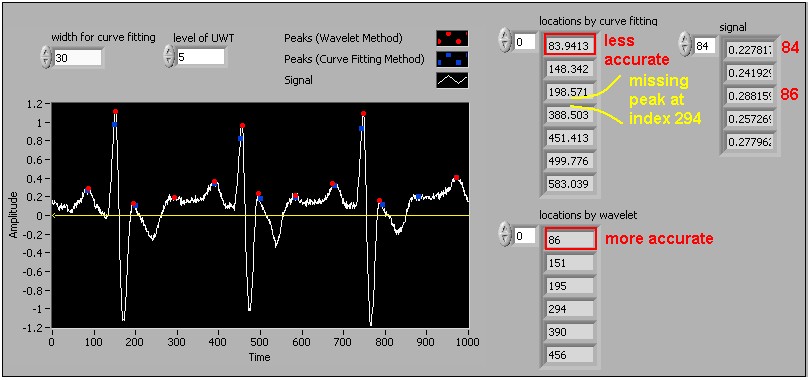
Task: Select the wavelet location value 390
Action: coord(570,332)
